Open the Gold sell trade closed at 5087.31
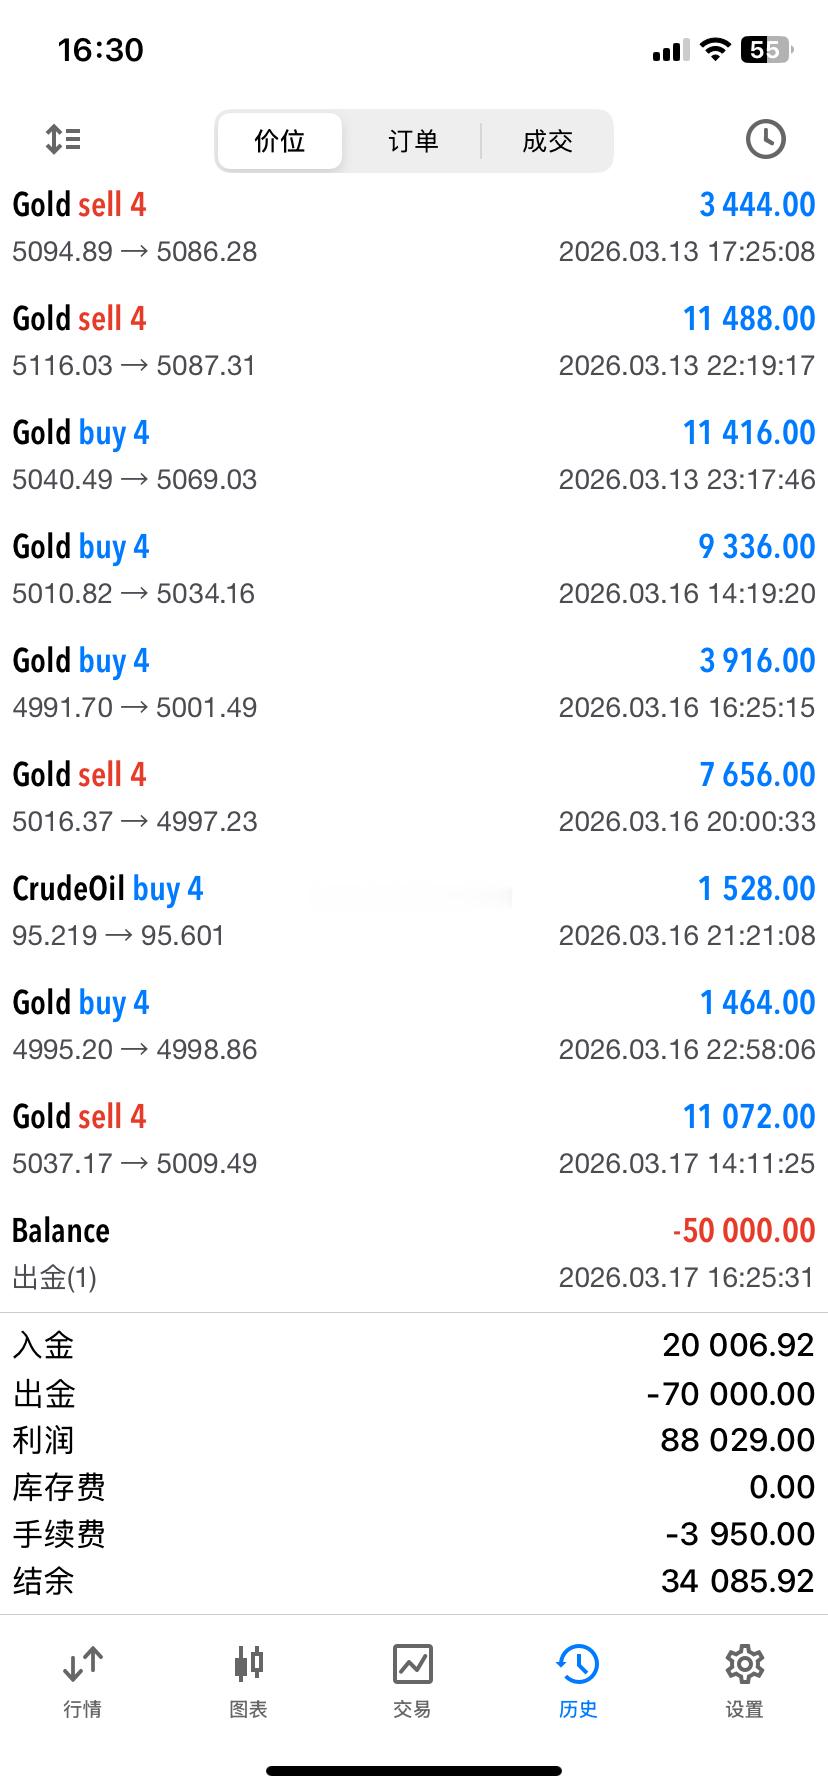Viewport: 828px width, 1792px height. pyautogui.click(x=414, y=341)
